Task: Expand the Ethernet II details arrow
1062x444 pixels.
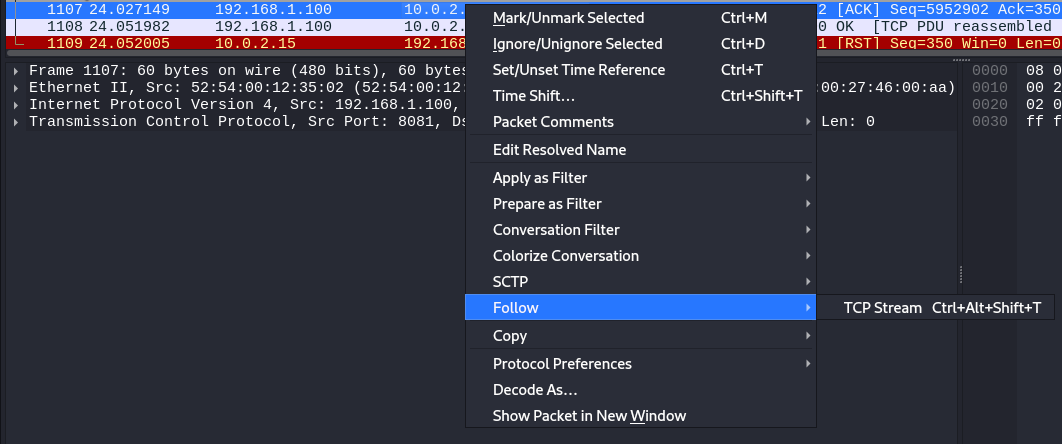Action: (16, 87)
